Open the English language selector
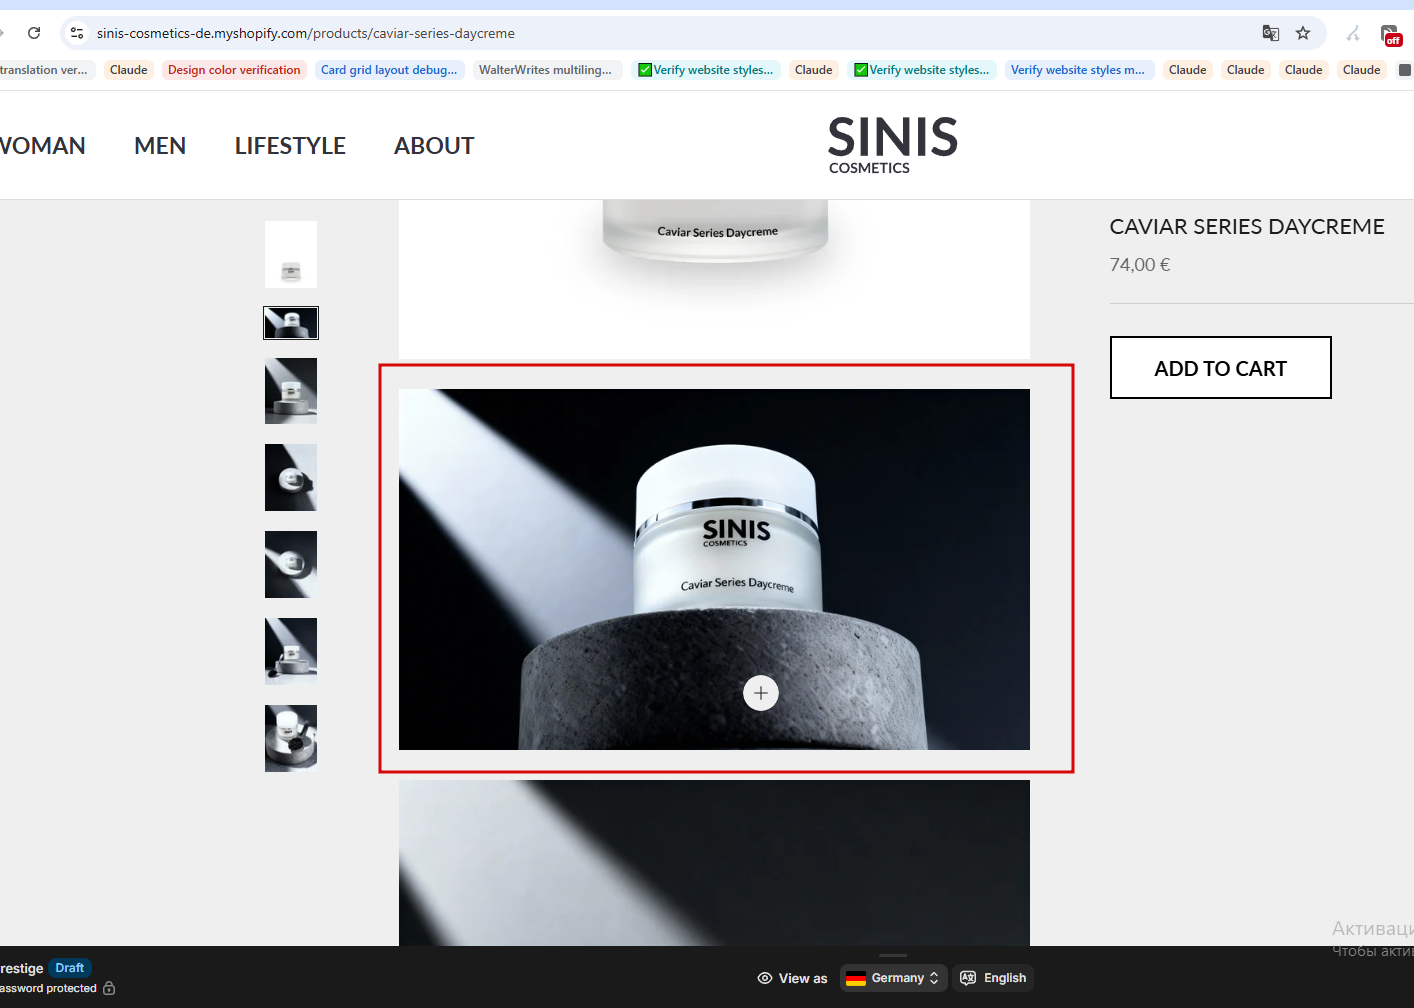Image resolution: width=1414 pixels, height=1008 pixels. [x=993, y=978]
